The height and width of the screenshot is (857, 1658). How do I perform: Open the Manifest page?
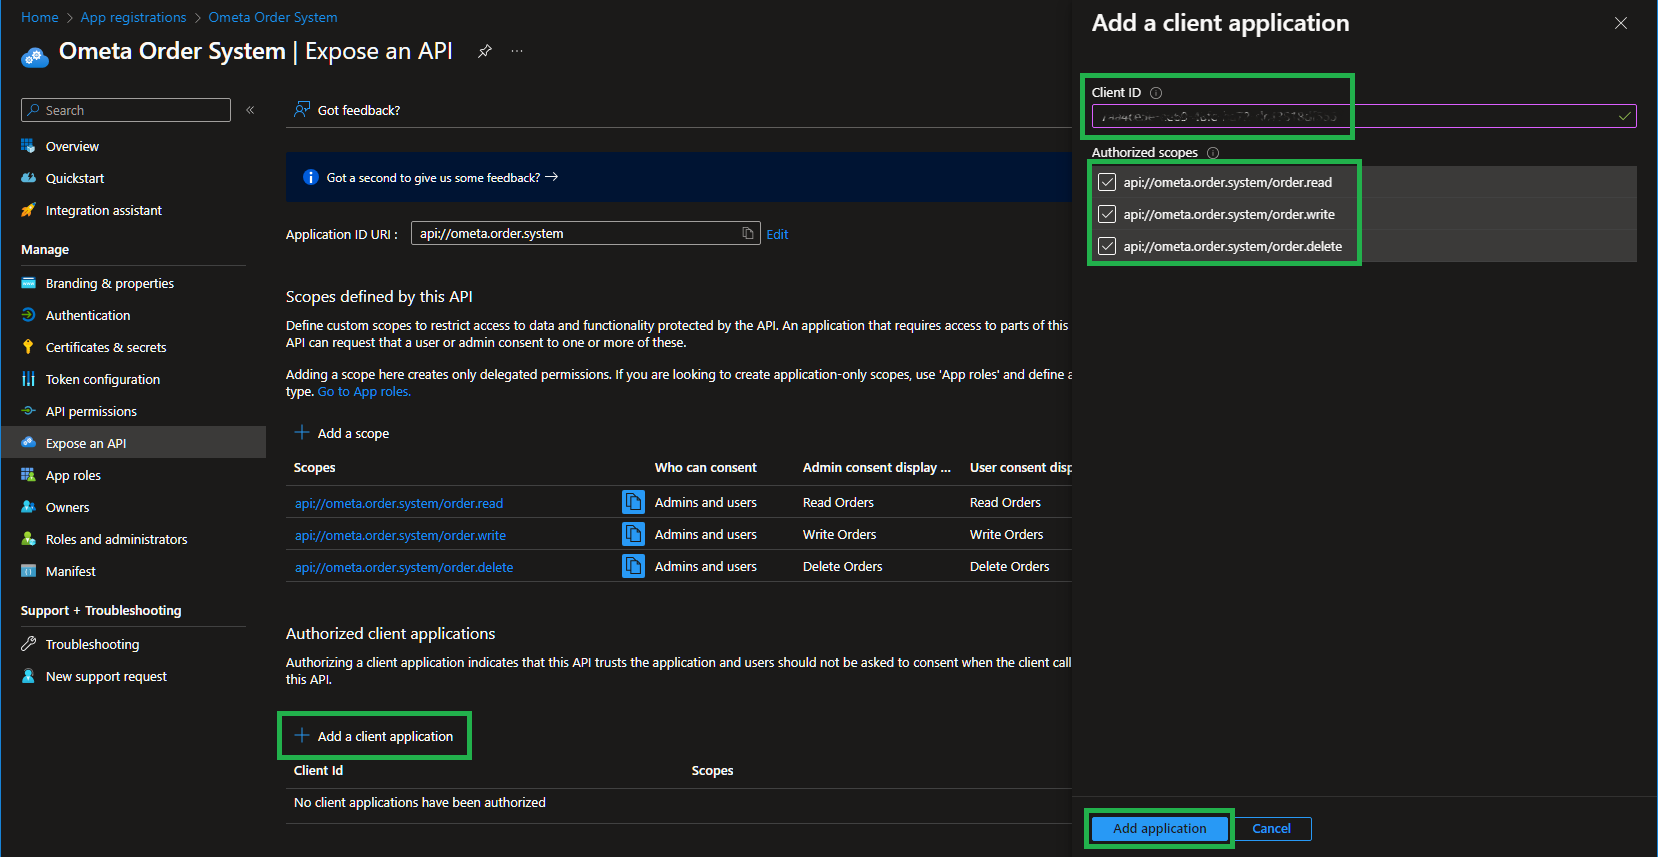(71, 571)
